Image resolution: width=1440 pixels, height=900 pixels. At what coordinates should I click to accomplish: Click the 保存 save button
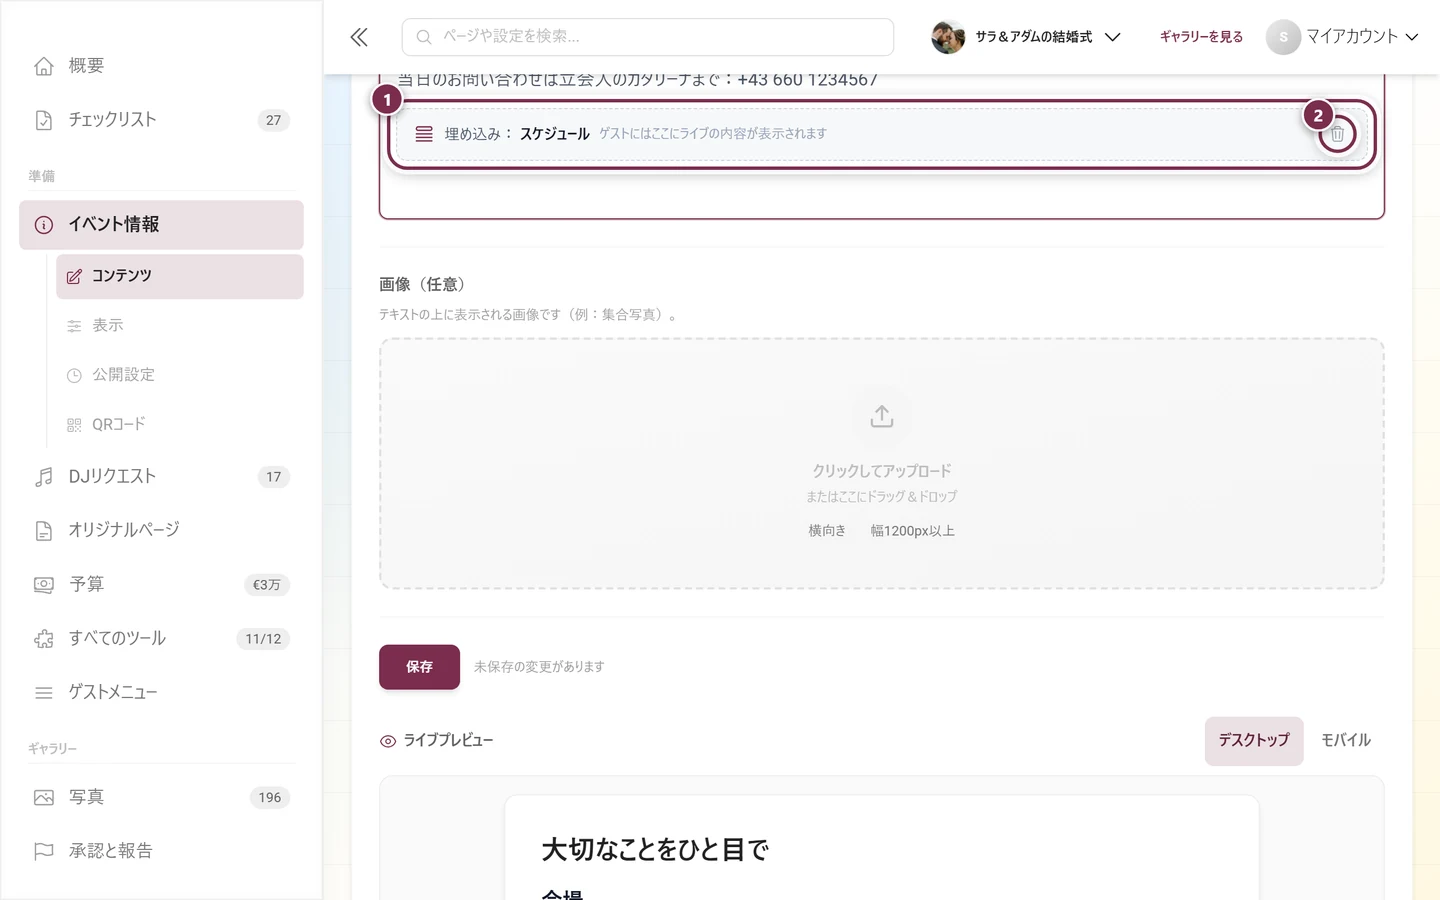pyautogui.click(x=419, y=667)
